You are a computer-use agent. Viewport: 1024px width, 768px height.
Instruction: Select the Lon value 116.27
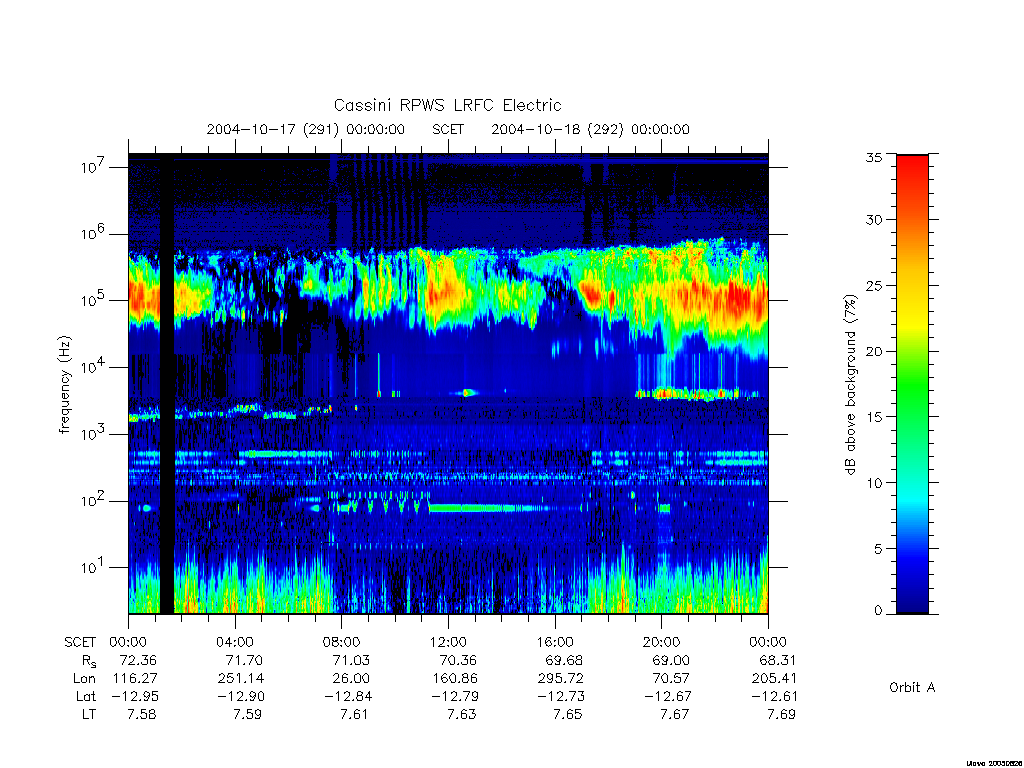click(x=135, y=678)
